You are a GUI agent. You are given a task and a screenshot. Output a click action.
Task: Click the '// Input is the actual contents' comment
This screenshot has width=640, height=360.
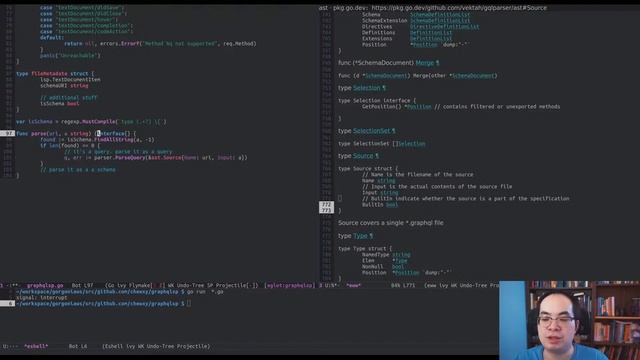(437, 187)
